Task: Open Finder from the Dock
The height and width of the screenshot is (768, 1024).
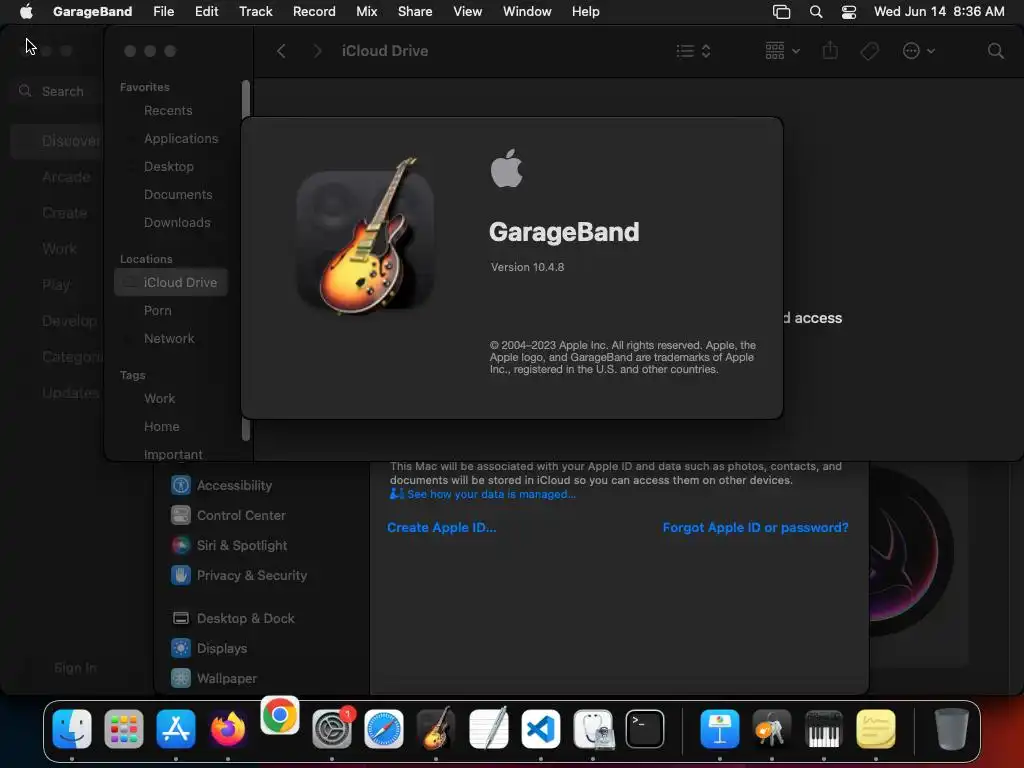Action: (x=72, y=728)
